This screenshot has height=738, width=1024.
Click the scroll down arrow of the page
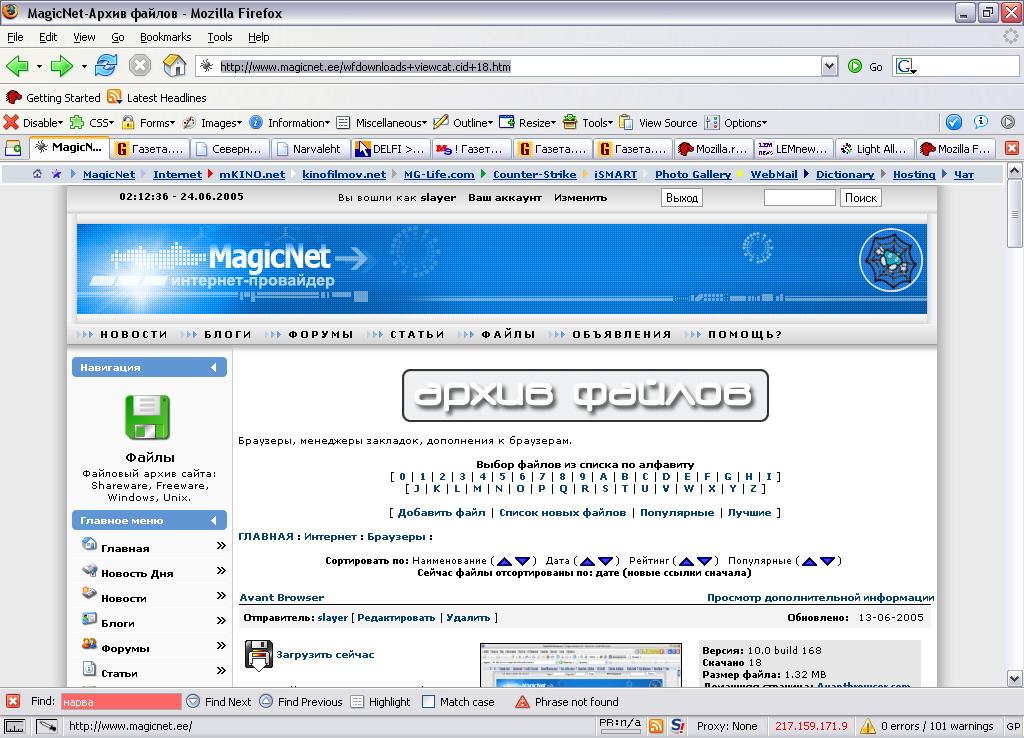pos(1014,679)
